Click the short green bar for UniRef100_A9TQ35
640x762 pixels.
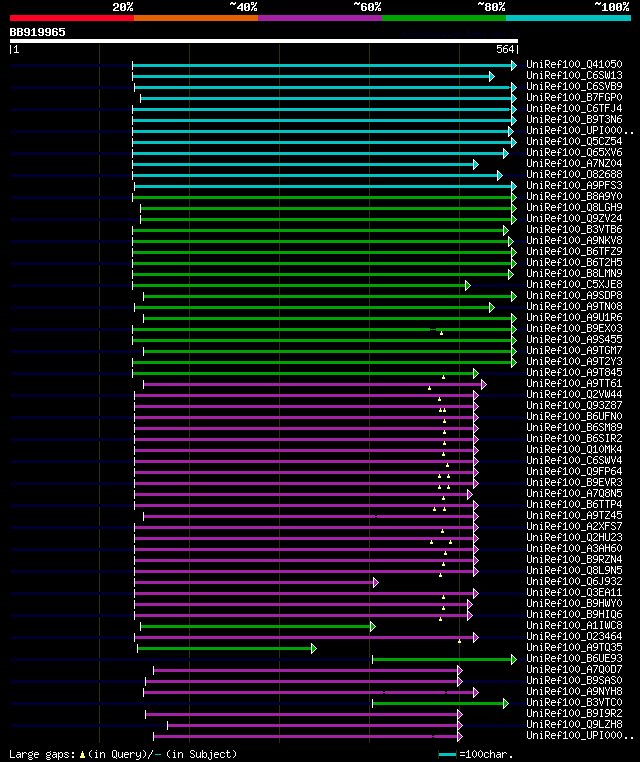[x=225, y=648]
